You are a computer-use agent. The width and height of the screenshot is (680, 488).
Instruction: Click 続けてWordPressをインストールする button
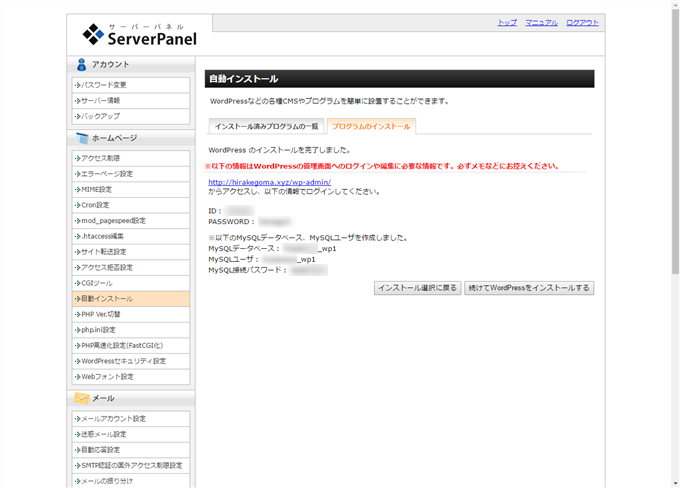tap(529, 288)
